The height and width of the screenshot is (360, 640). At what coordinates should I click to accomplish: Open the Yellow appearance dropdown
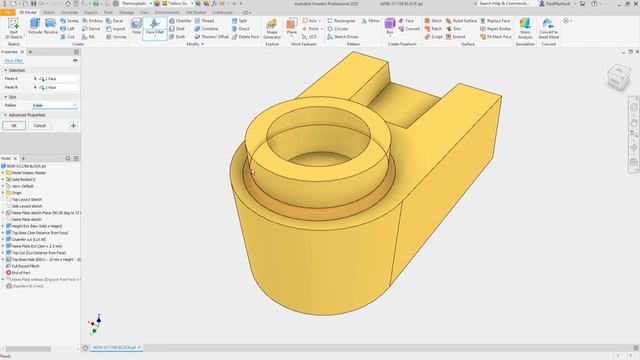click(x=192, y=4)
